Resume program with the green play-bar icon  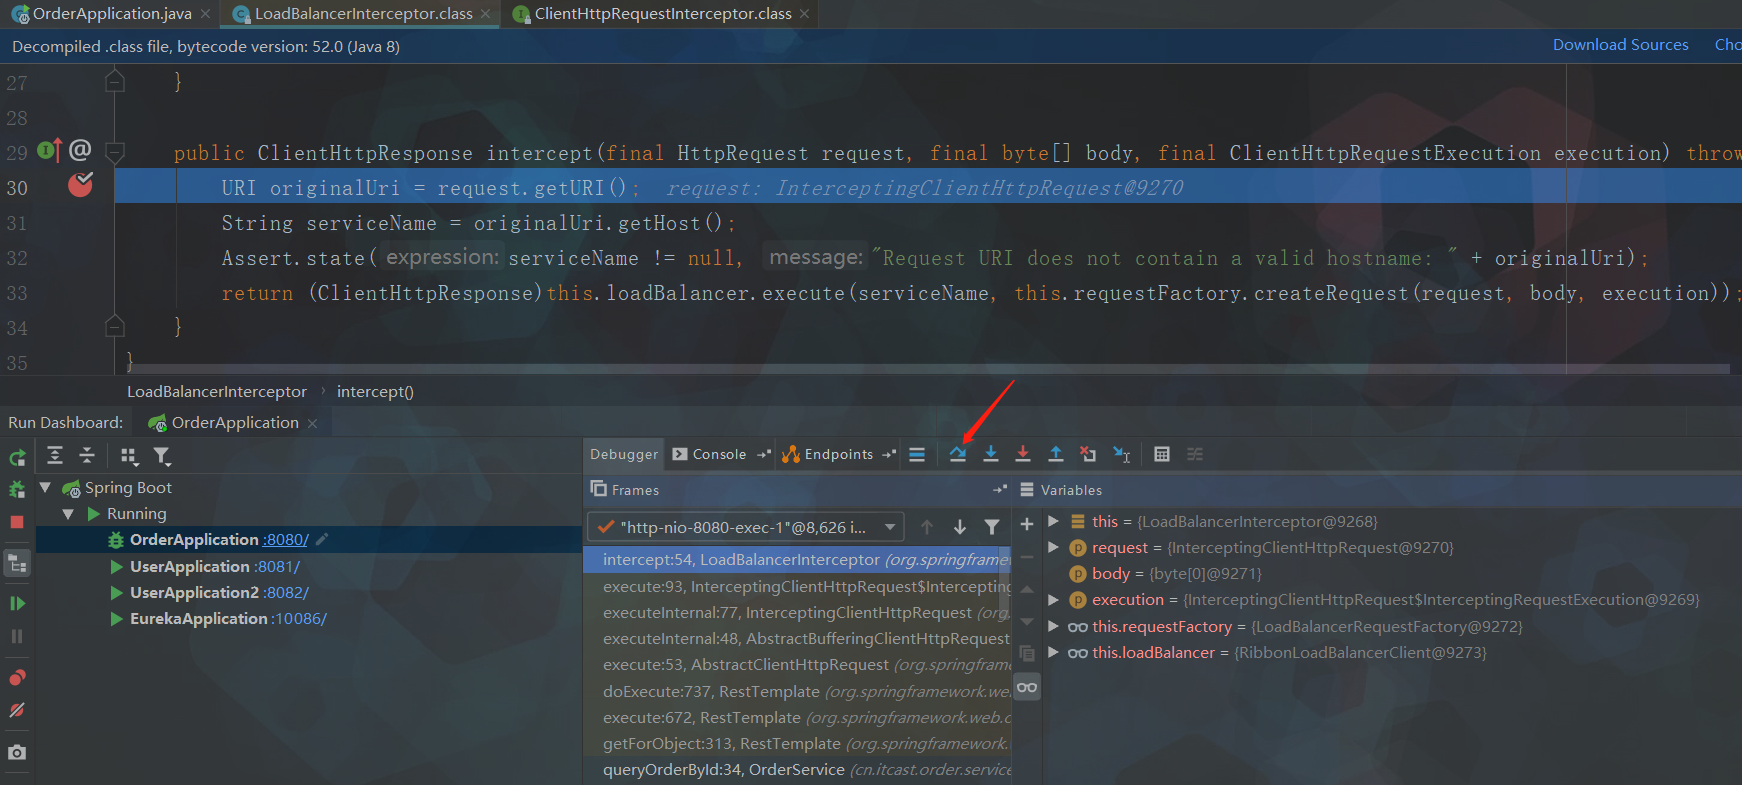click(x=17, y=603)
